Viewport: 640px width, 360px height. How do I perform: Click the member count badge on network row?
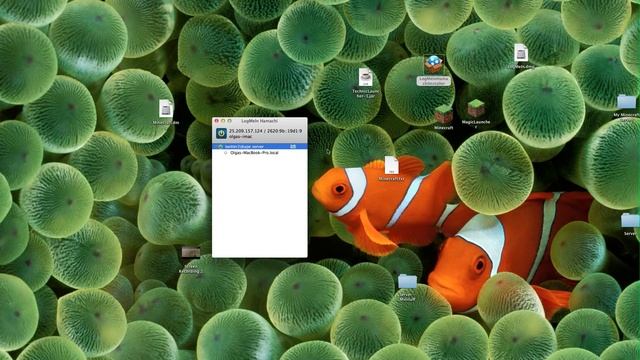(293, 146)
